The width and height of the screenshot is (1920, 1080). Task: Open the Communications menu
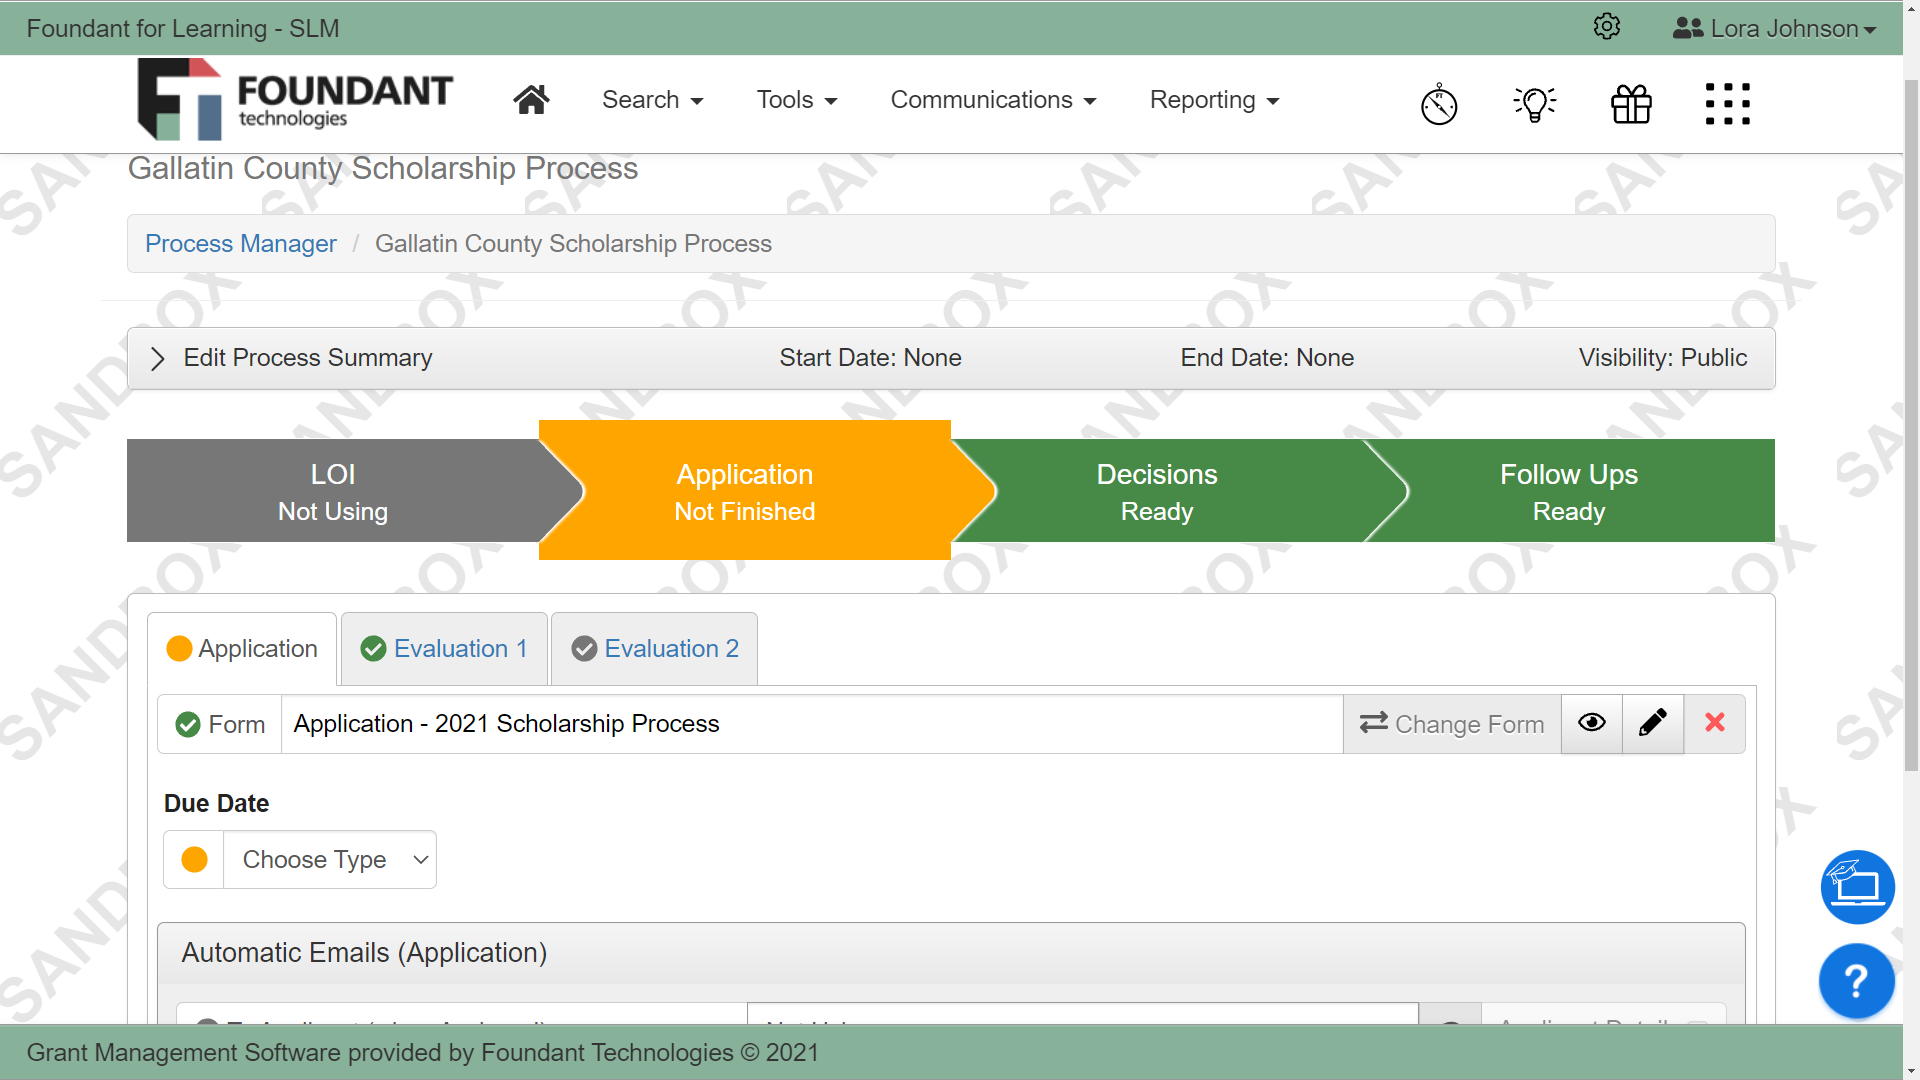click(x=993, y=100)
